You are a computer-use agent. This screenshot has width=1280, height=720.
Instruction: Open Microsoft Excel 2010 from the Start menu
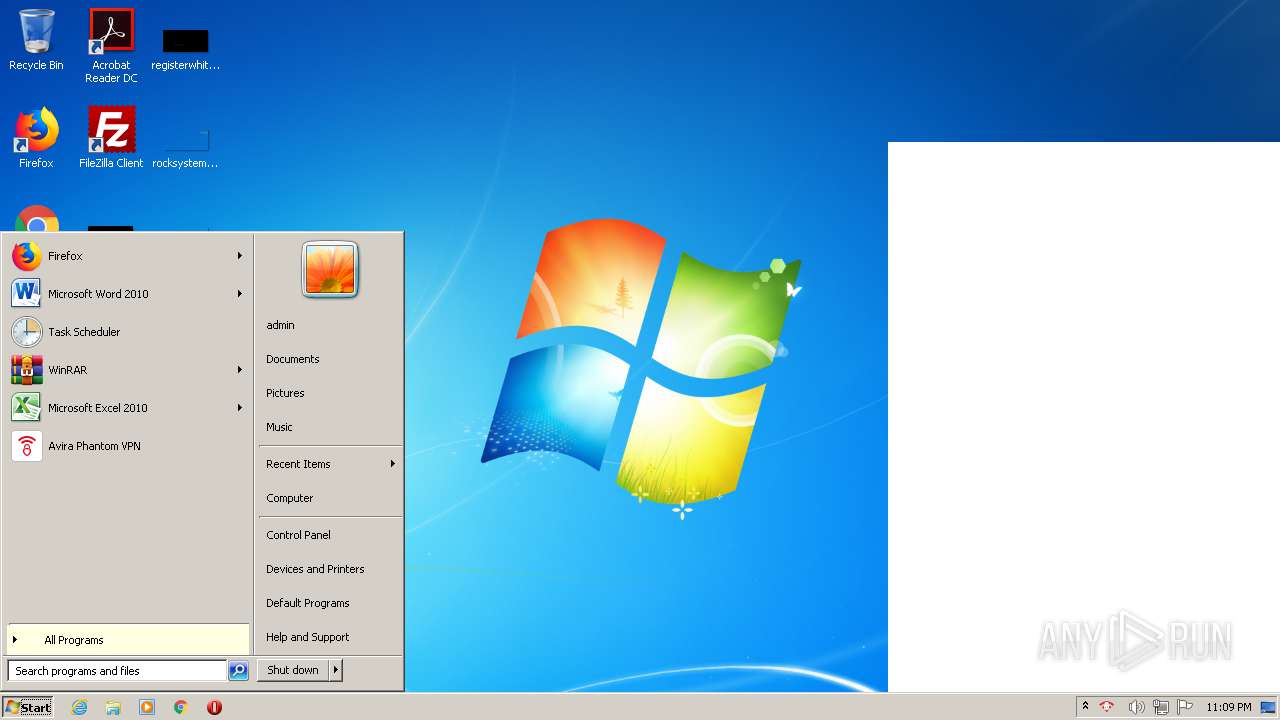click(127, 408)
